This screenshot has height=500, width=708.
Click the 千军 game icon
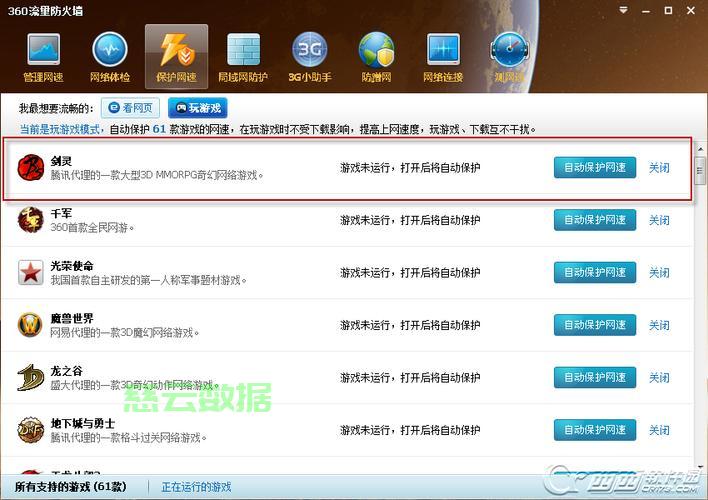click(31, 220)
